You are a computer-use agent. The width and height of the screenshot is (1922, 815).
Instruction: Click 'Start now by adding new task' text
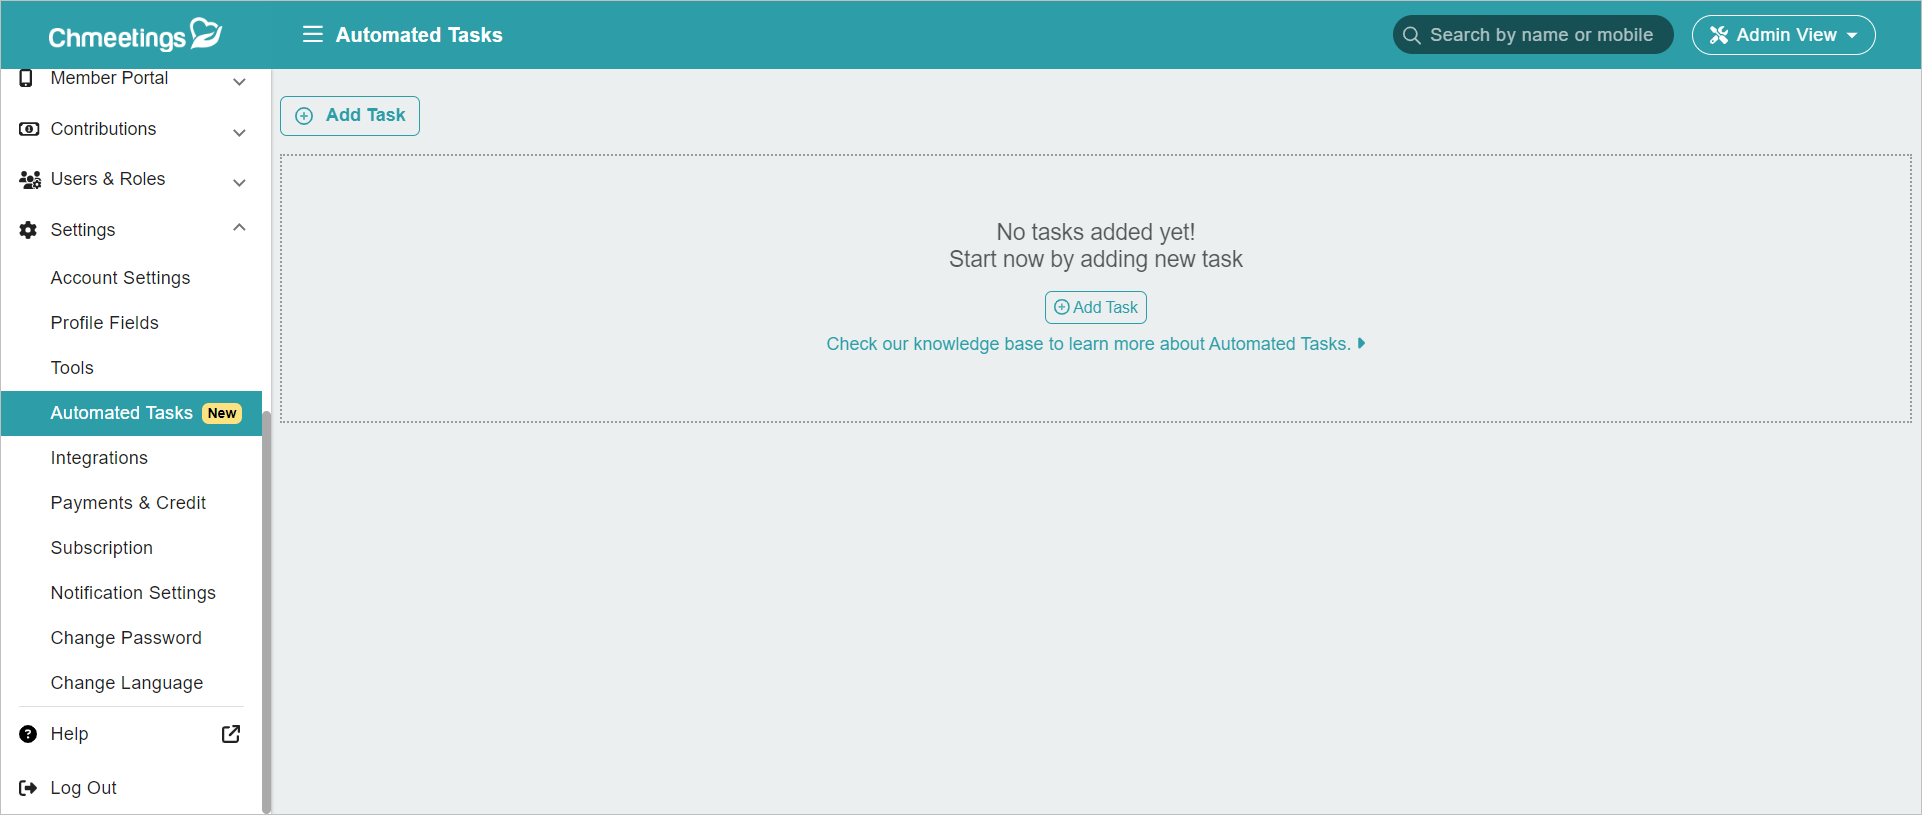click(1096, 259)
